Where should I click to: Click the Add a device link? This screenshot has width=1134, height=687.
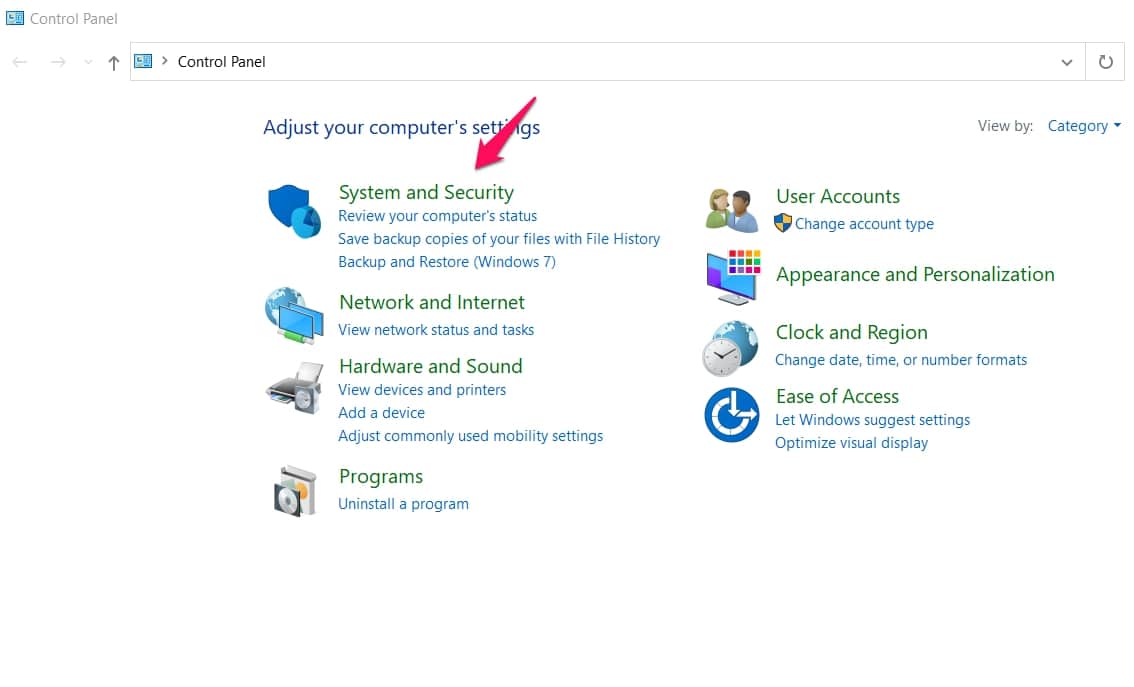[381, 413]
